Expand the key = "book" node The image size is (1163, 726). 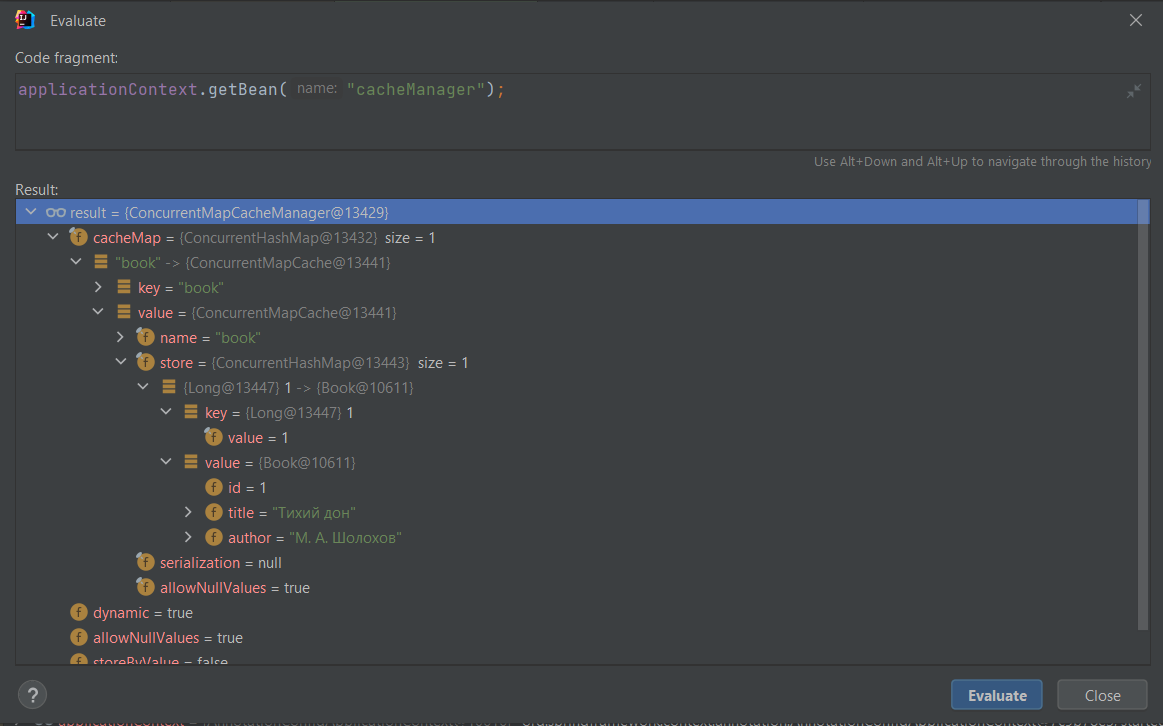click(x=98, y=288)
